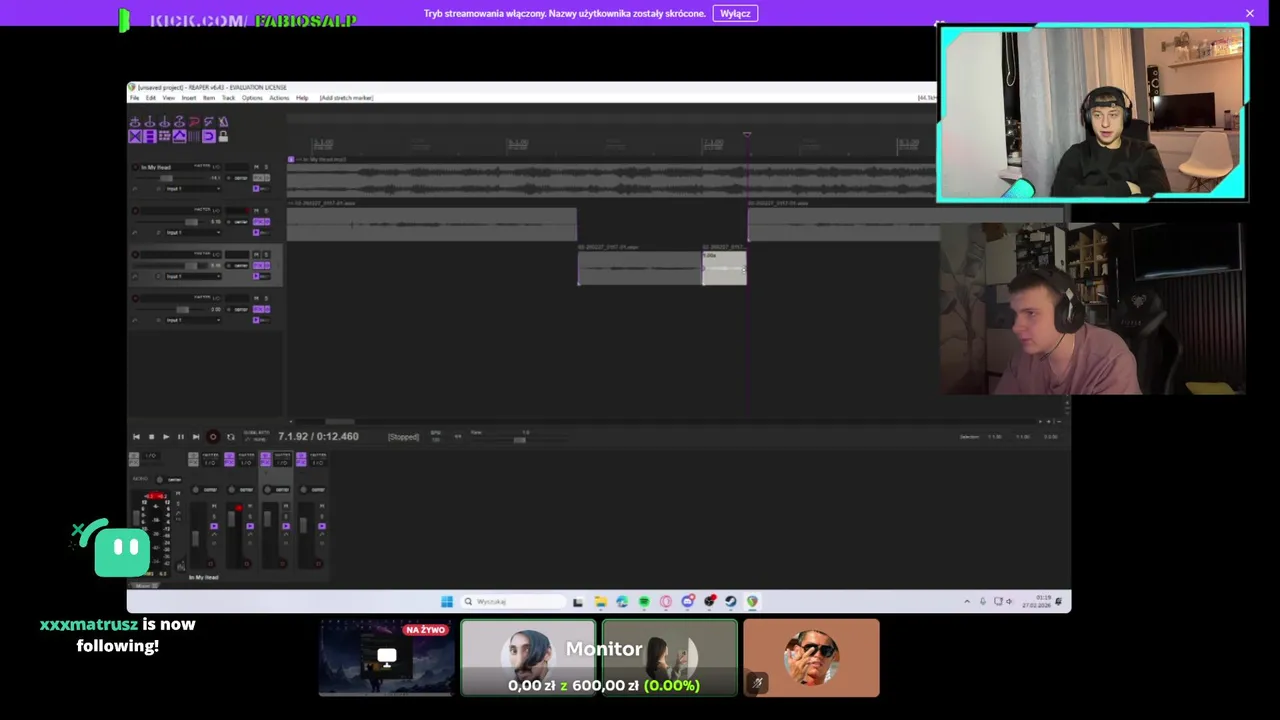The width and height of the screenshot is (1280, 720).
Task: Open the Insert menu in REAPER
Action: pos(189,98)
